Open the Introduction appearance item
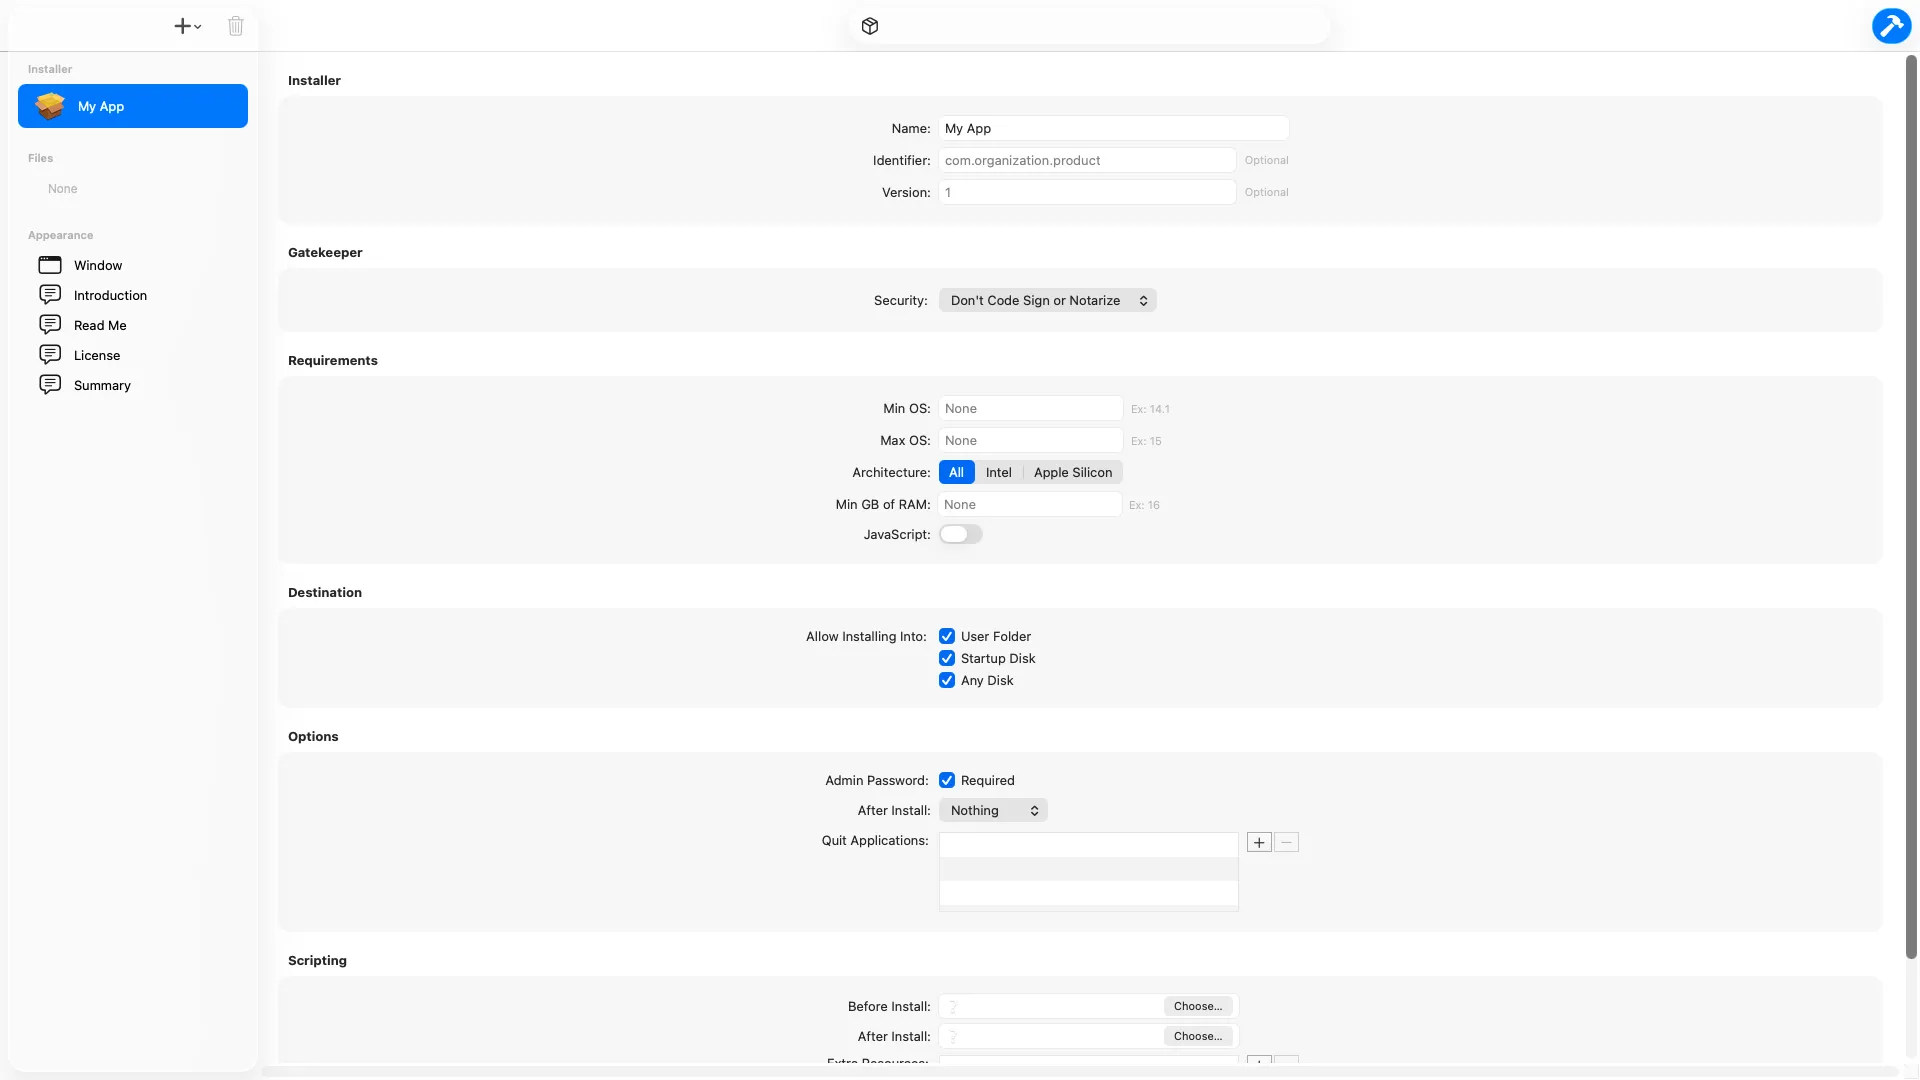Image resolution: width=1920 pixels, height=1080 pixels. 110,295
